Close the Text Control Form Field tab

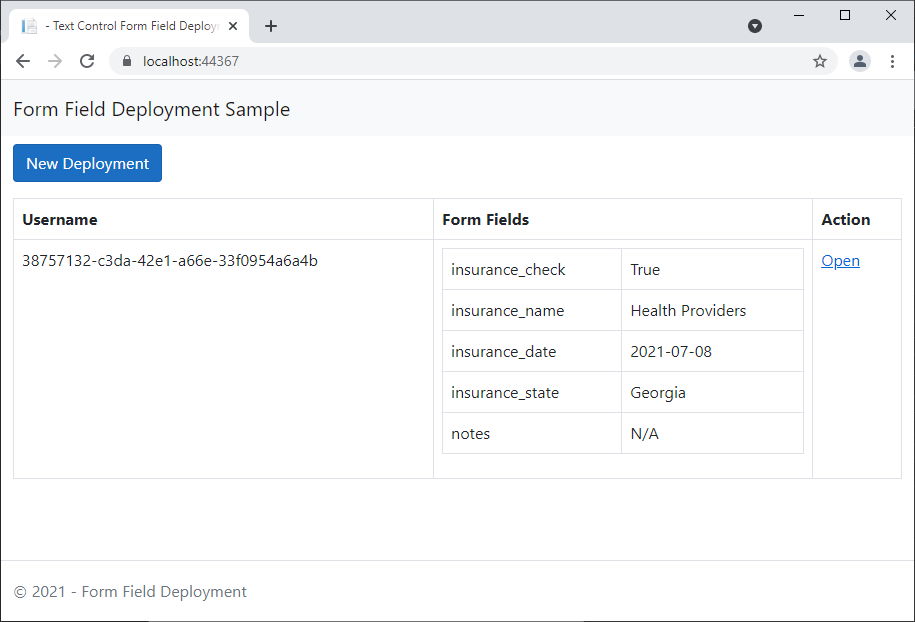233,26
